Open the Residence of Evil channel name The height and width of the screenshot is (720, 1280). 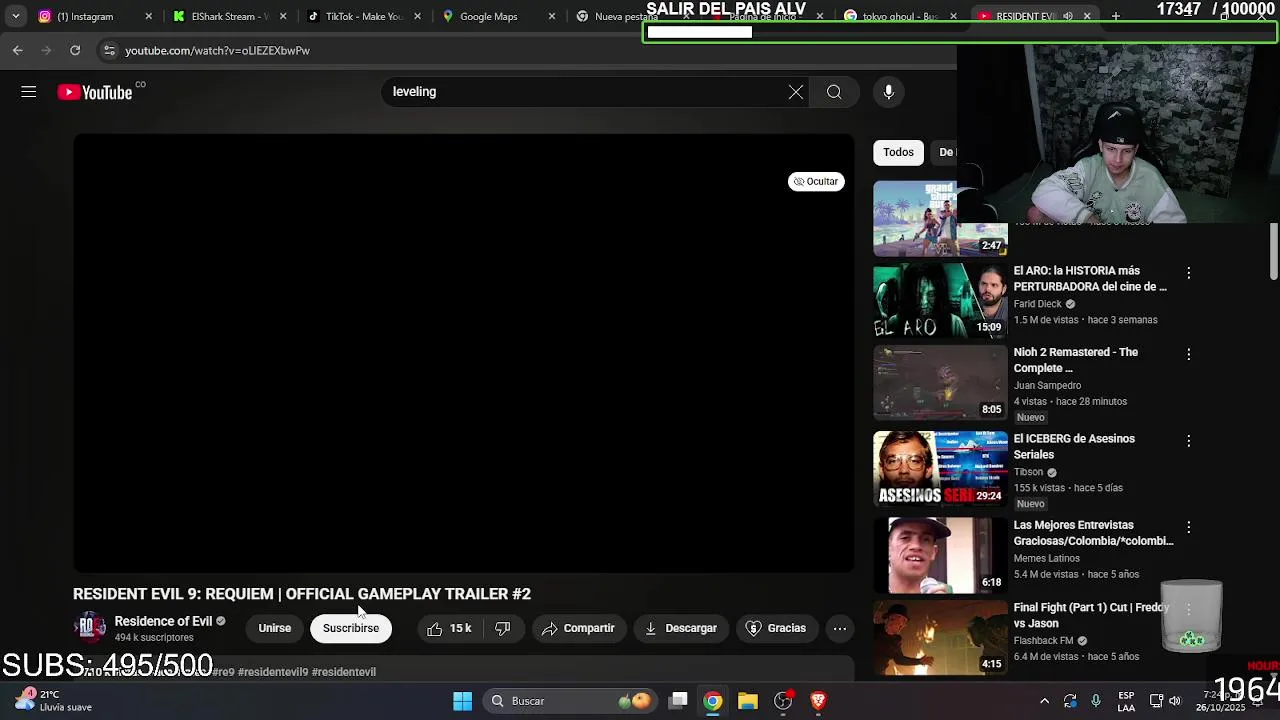[x=163, y=621]
